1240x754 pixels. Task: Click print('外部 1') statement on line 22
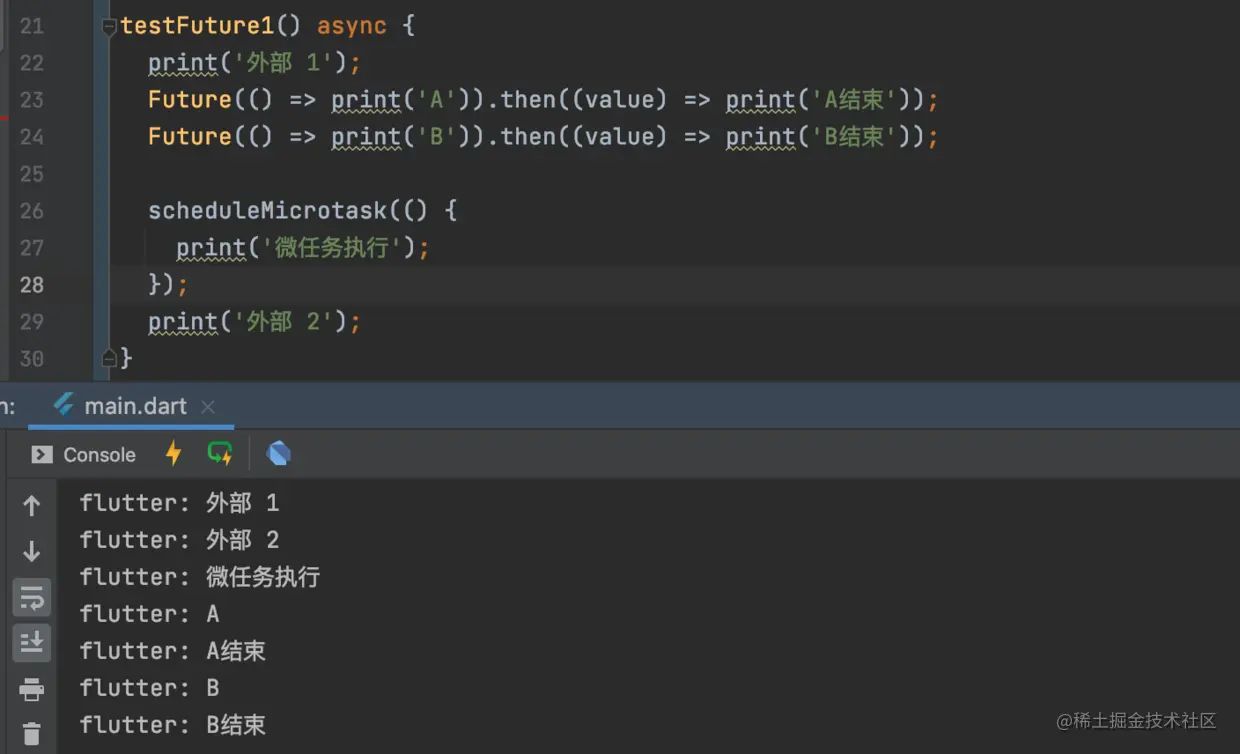click(x=254, y=62)
